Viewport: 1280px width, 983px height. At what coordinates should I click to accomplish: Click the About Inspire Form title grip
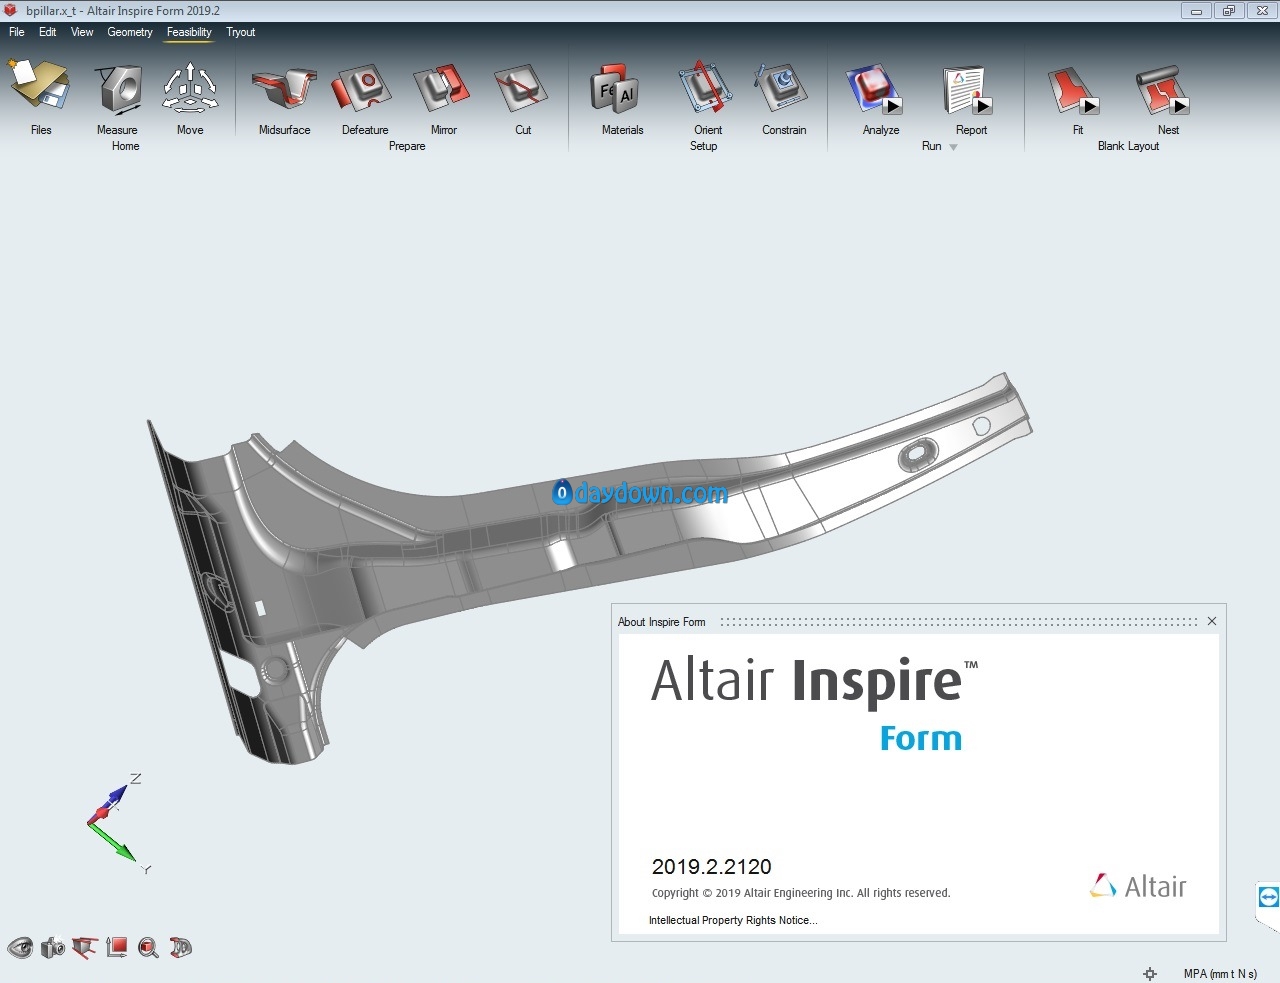958,621
